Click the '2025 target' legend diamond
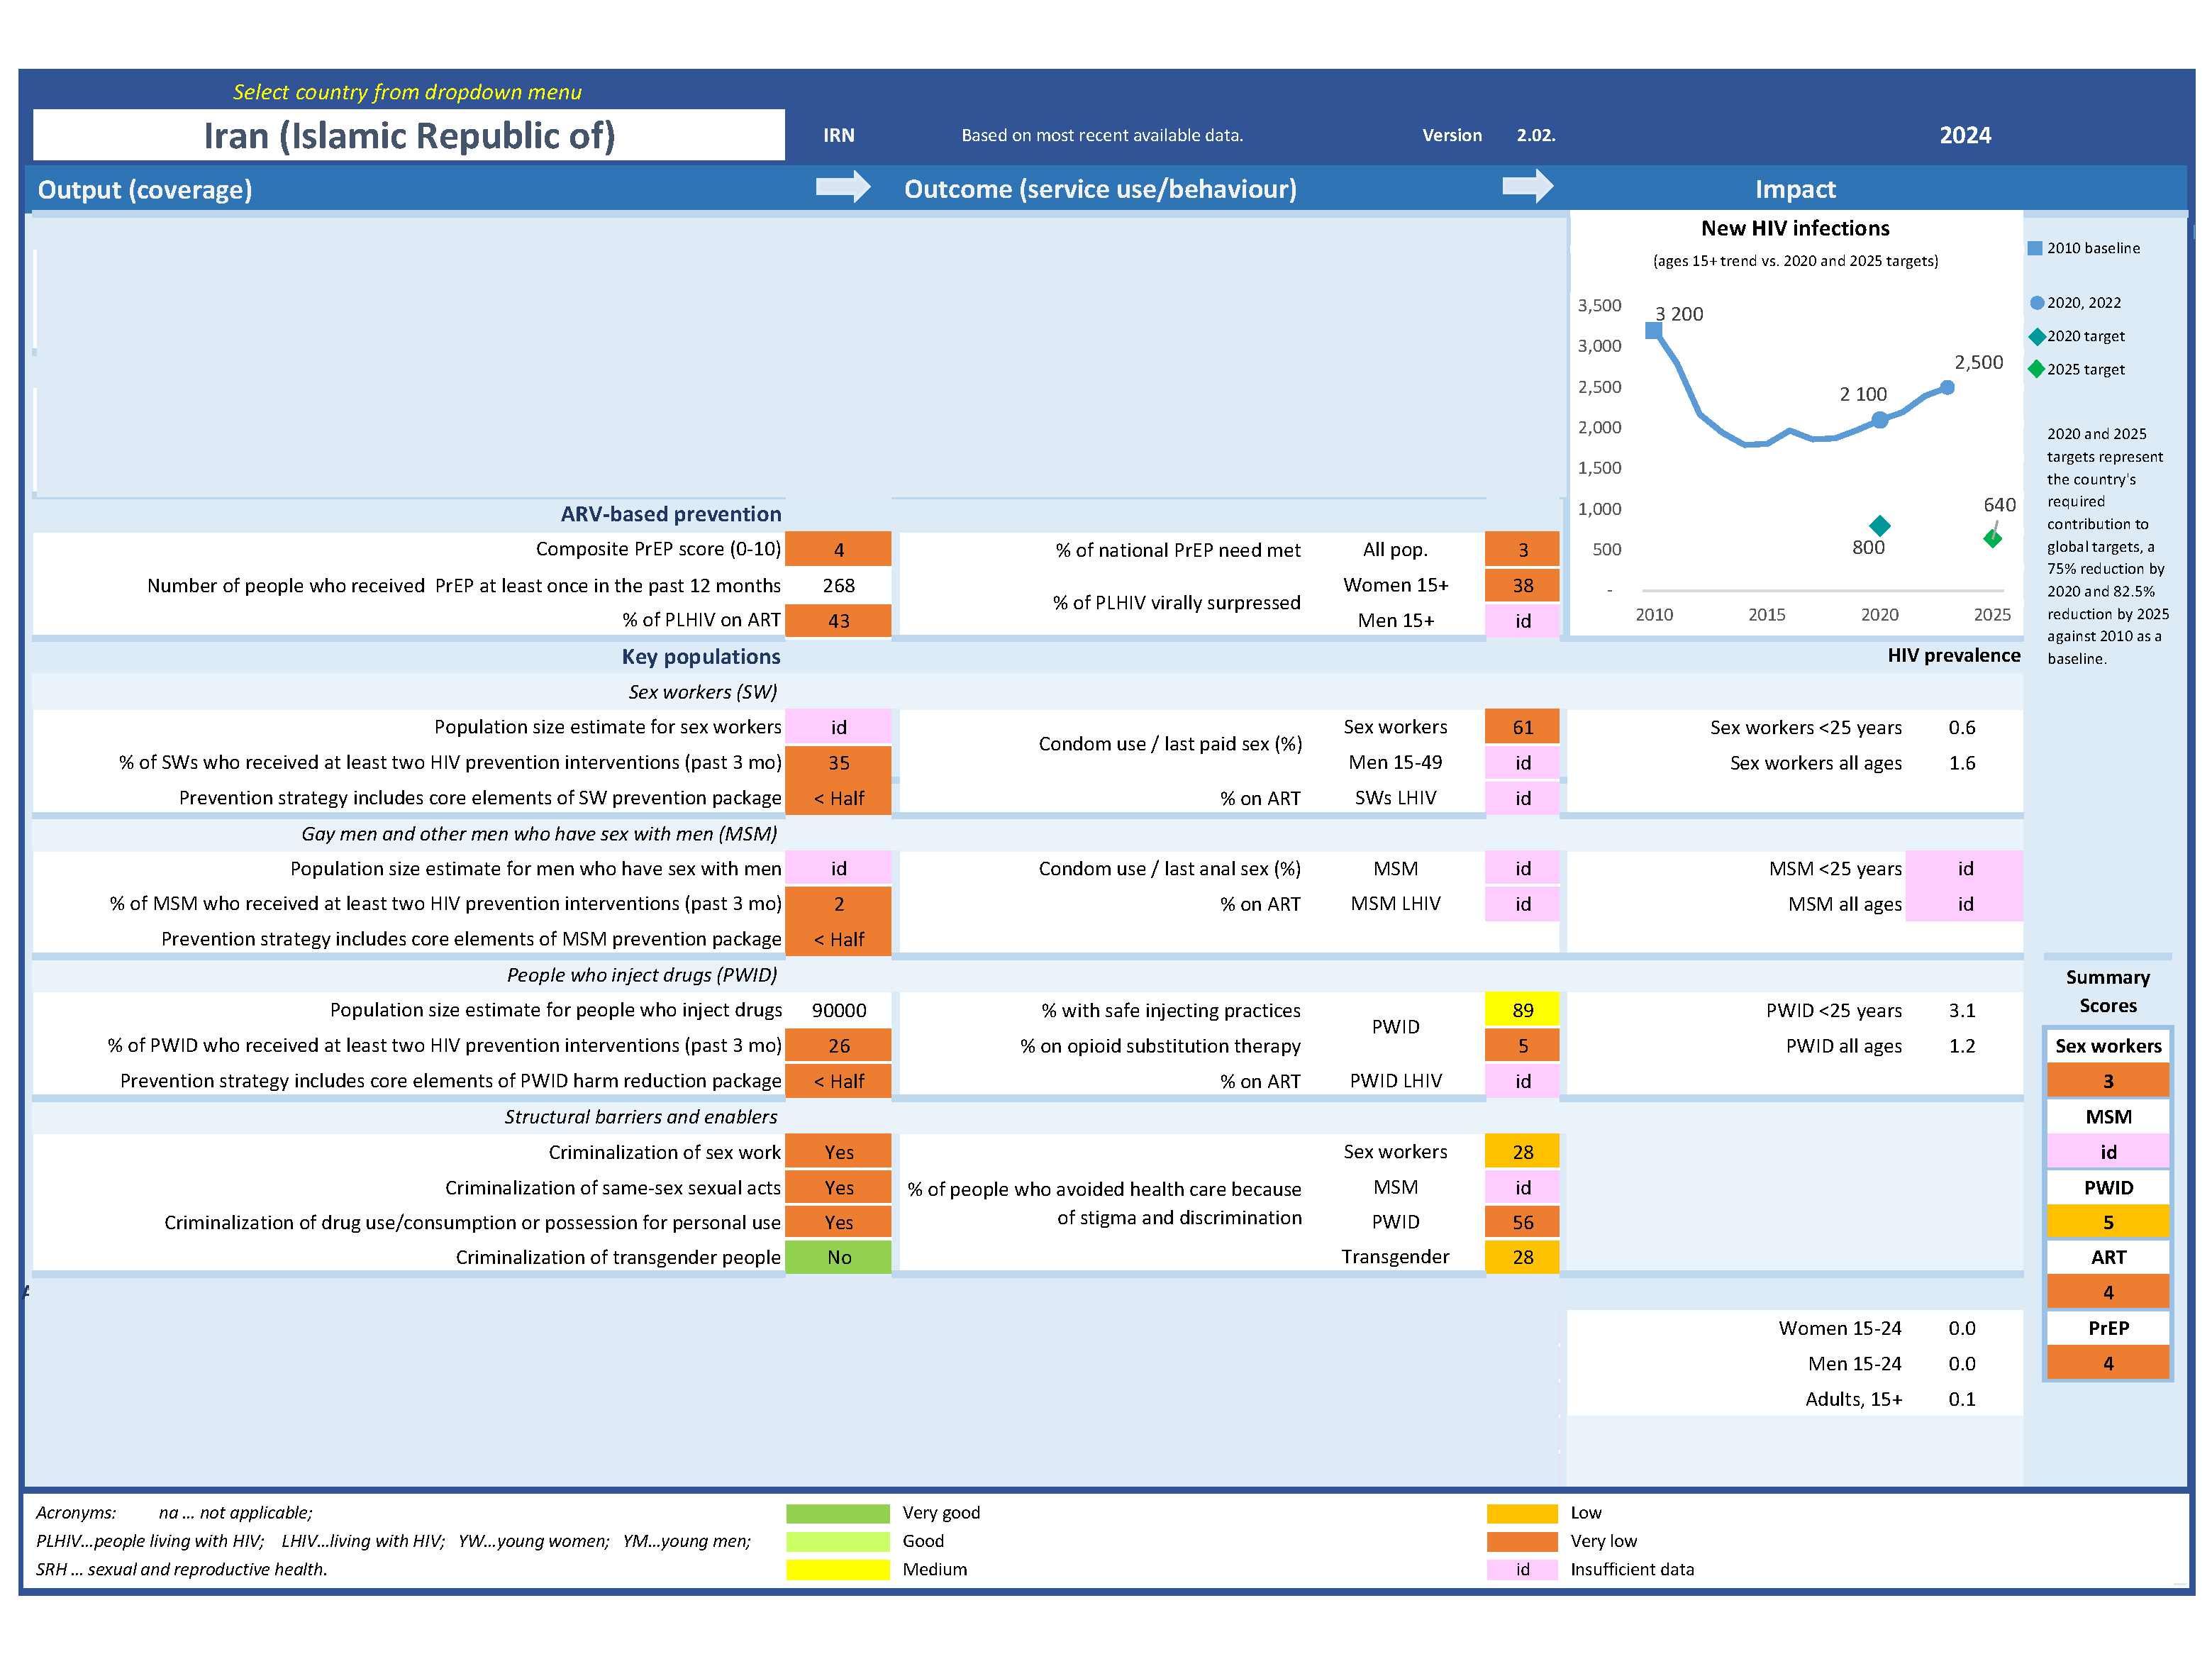The image size is (2212, 1659). (2036, 369)
